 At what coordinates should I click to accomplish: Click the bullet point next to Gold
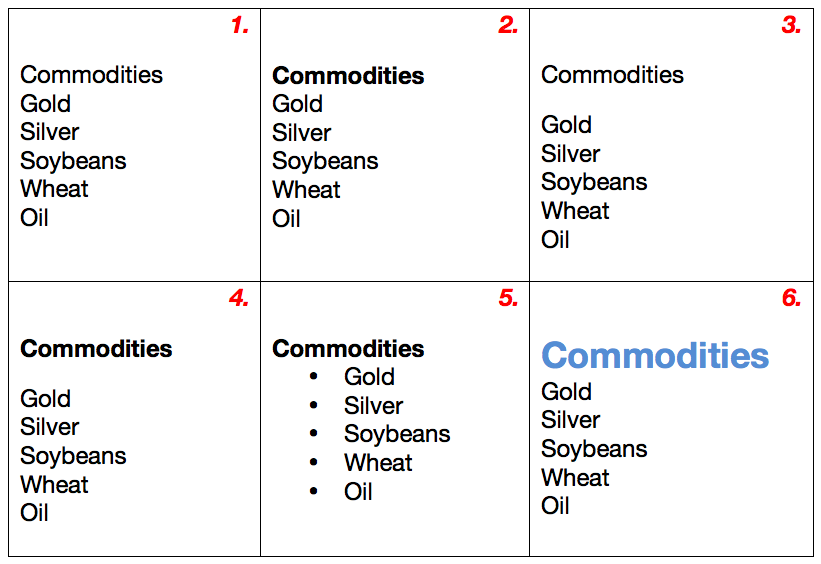(x=314, y=377)
